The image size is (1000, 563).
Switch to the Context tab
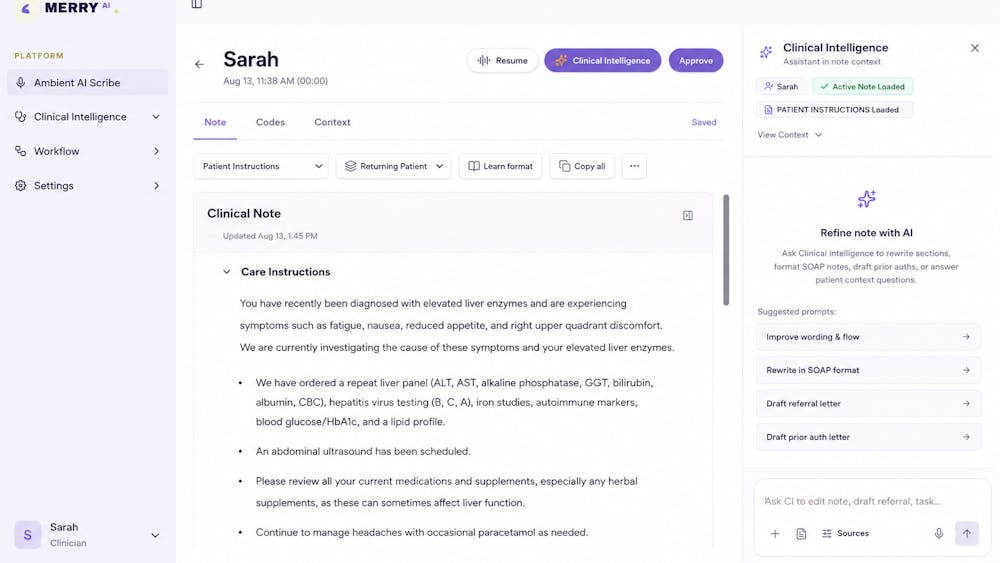(x=332, y=122)
